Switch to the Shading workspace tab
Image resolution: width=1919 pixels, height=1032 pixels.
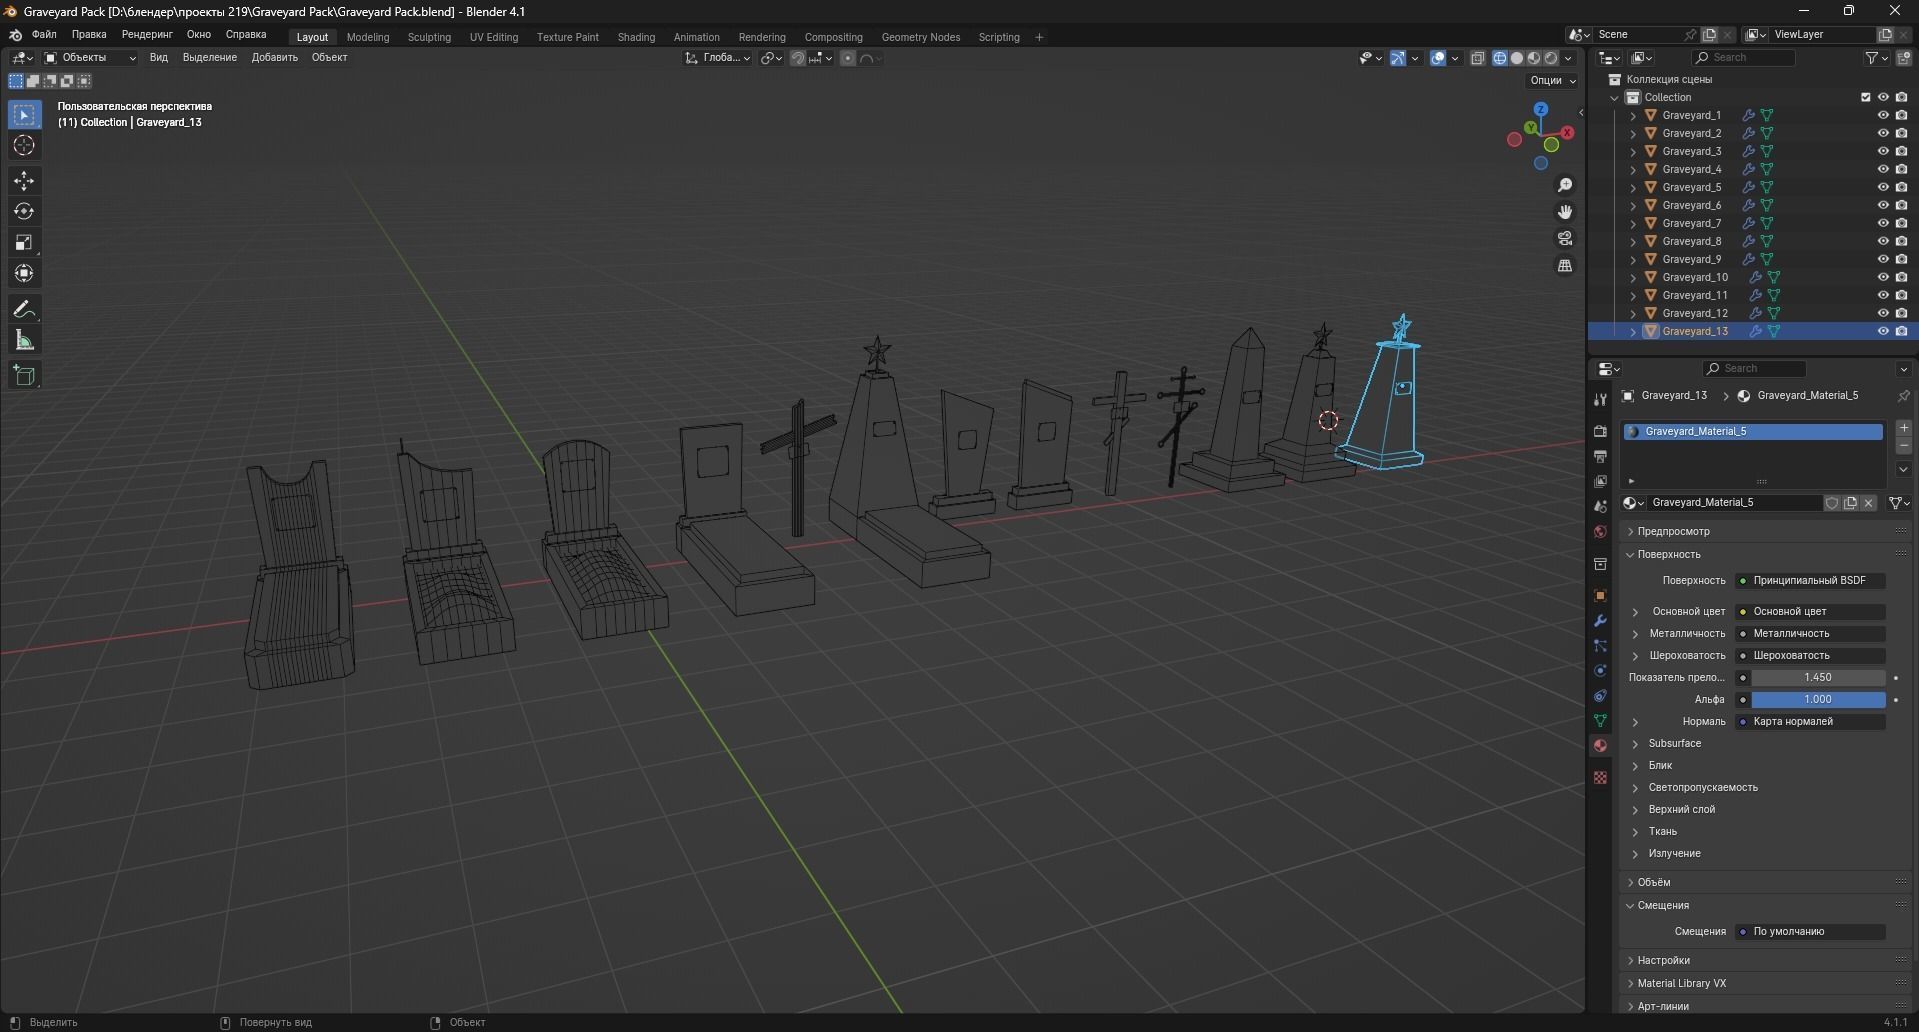click(x=636, y=37)
